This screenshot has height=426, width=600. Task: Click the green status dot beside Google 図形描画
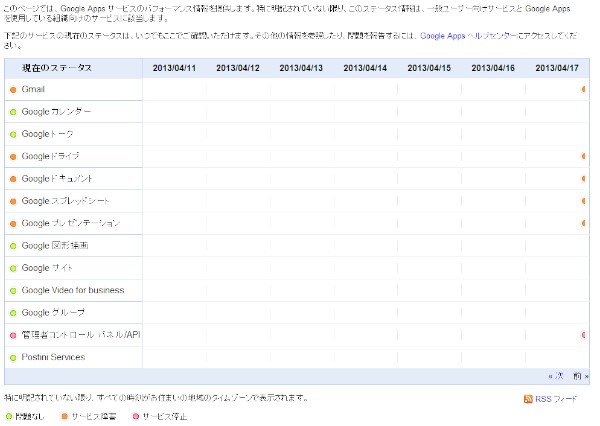coord(13,246)
